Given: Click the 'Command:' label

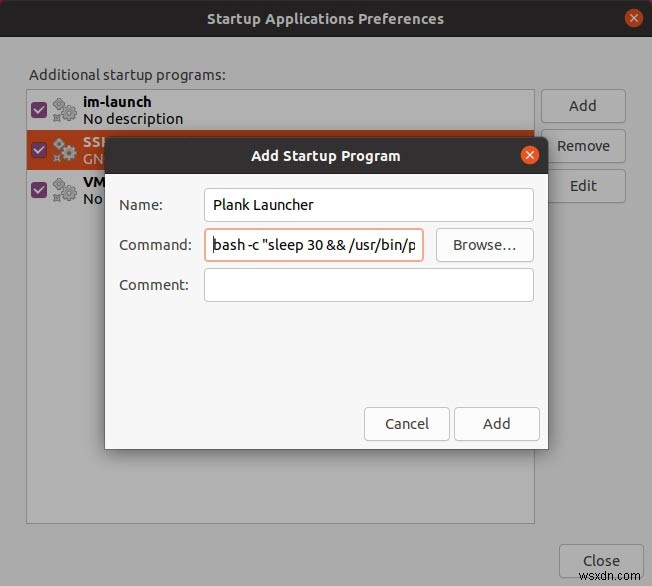Looking at the screenshot, I should [x=155, y=245].
